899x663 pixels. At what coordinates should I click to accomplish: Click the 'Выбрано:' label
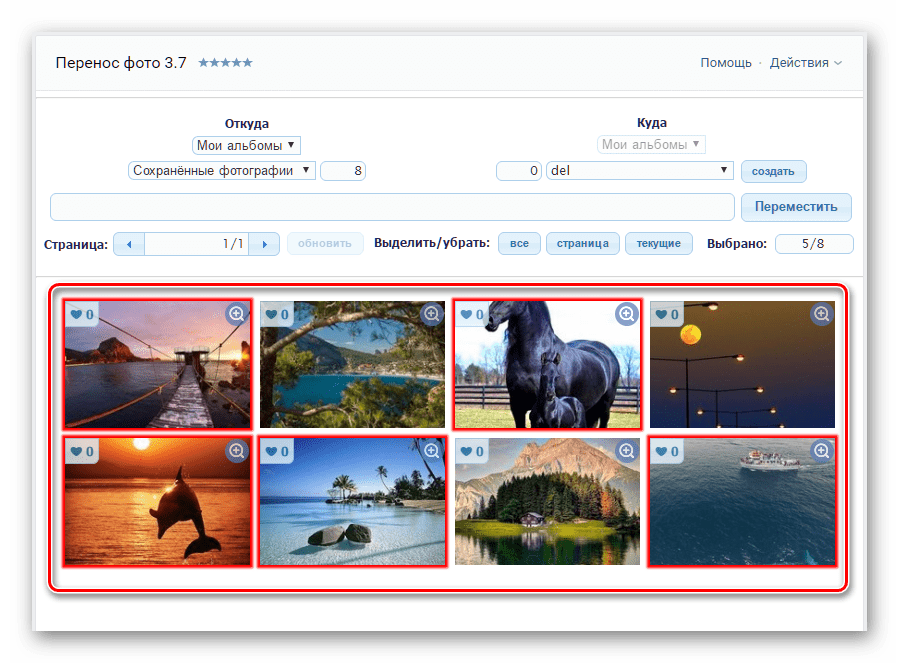click(x=737, y=244)
